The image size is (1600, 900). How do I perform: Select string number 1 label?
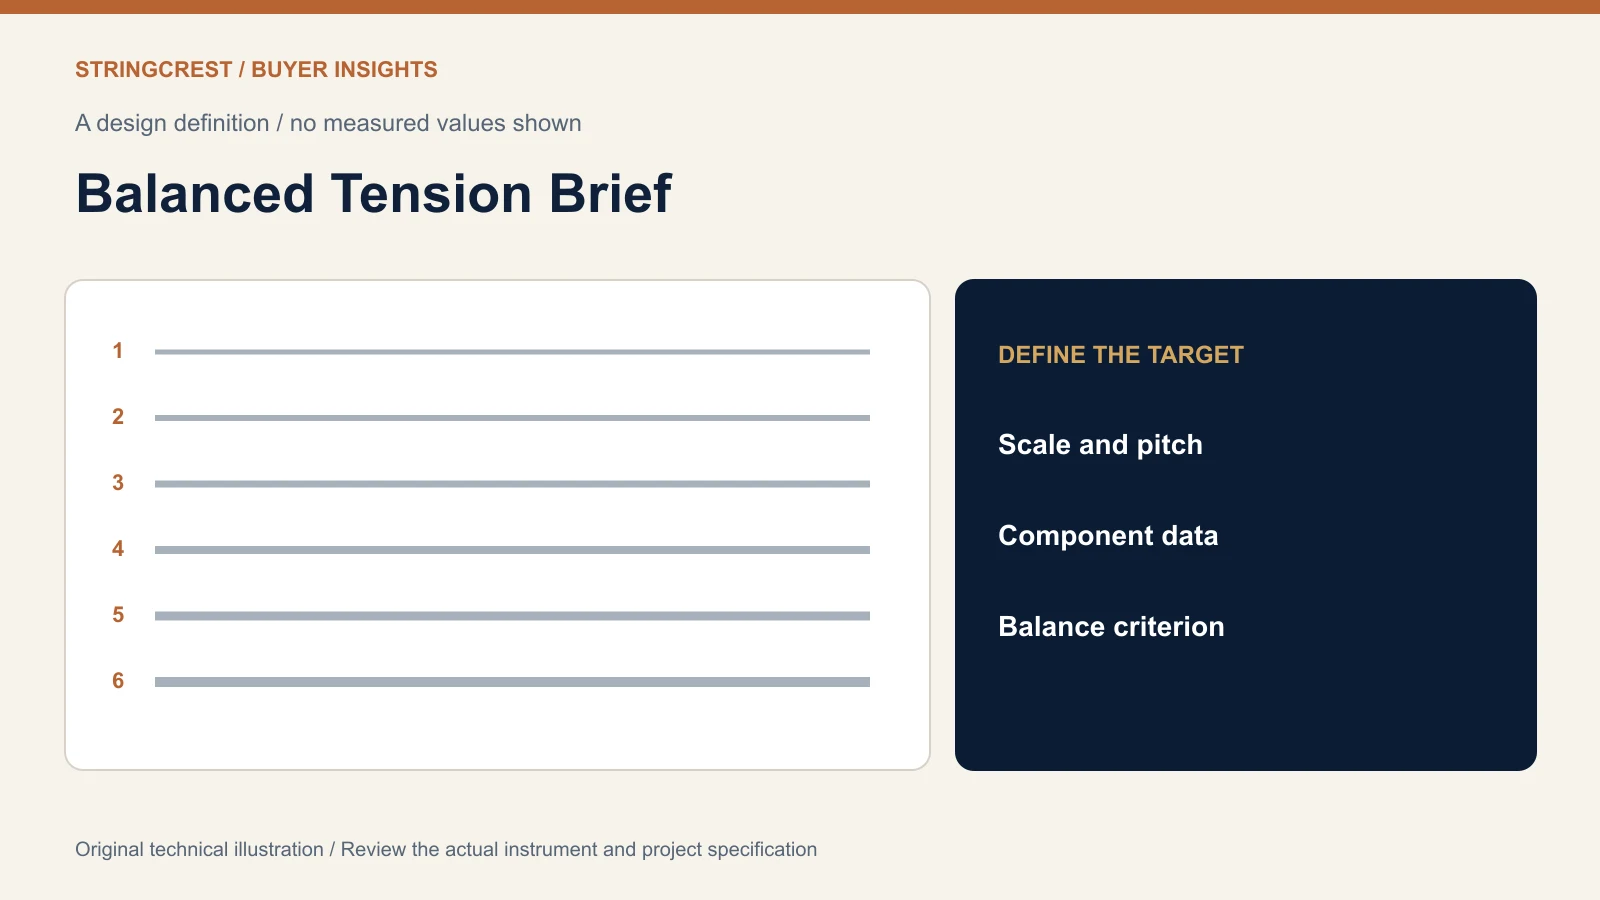(x=118, y=351)
